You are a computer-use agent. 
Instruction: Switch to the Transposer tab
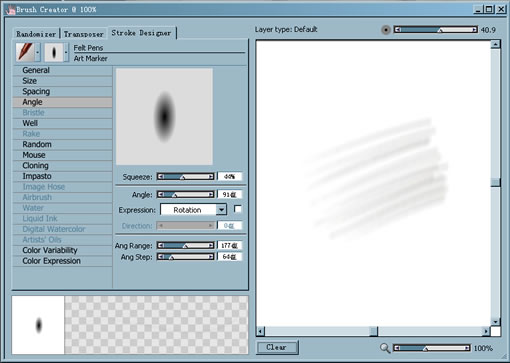tap(84, 34)
